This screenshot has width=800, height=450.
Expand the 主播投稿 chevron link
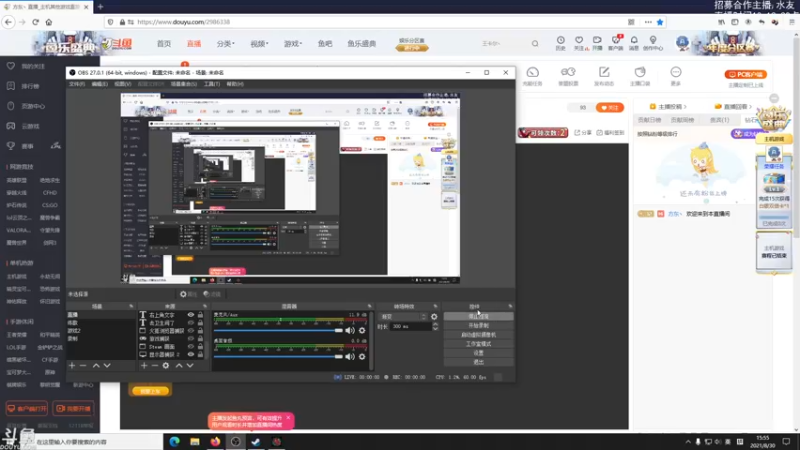click(x=668, y=107)
